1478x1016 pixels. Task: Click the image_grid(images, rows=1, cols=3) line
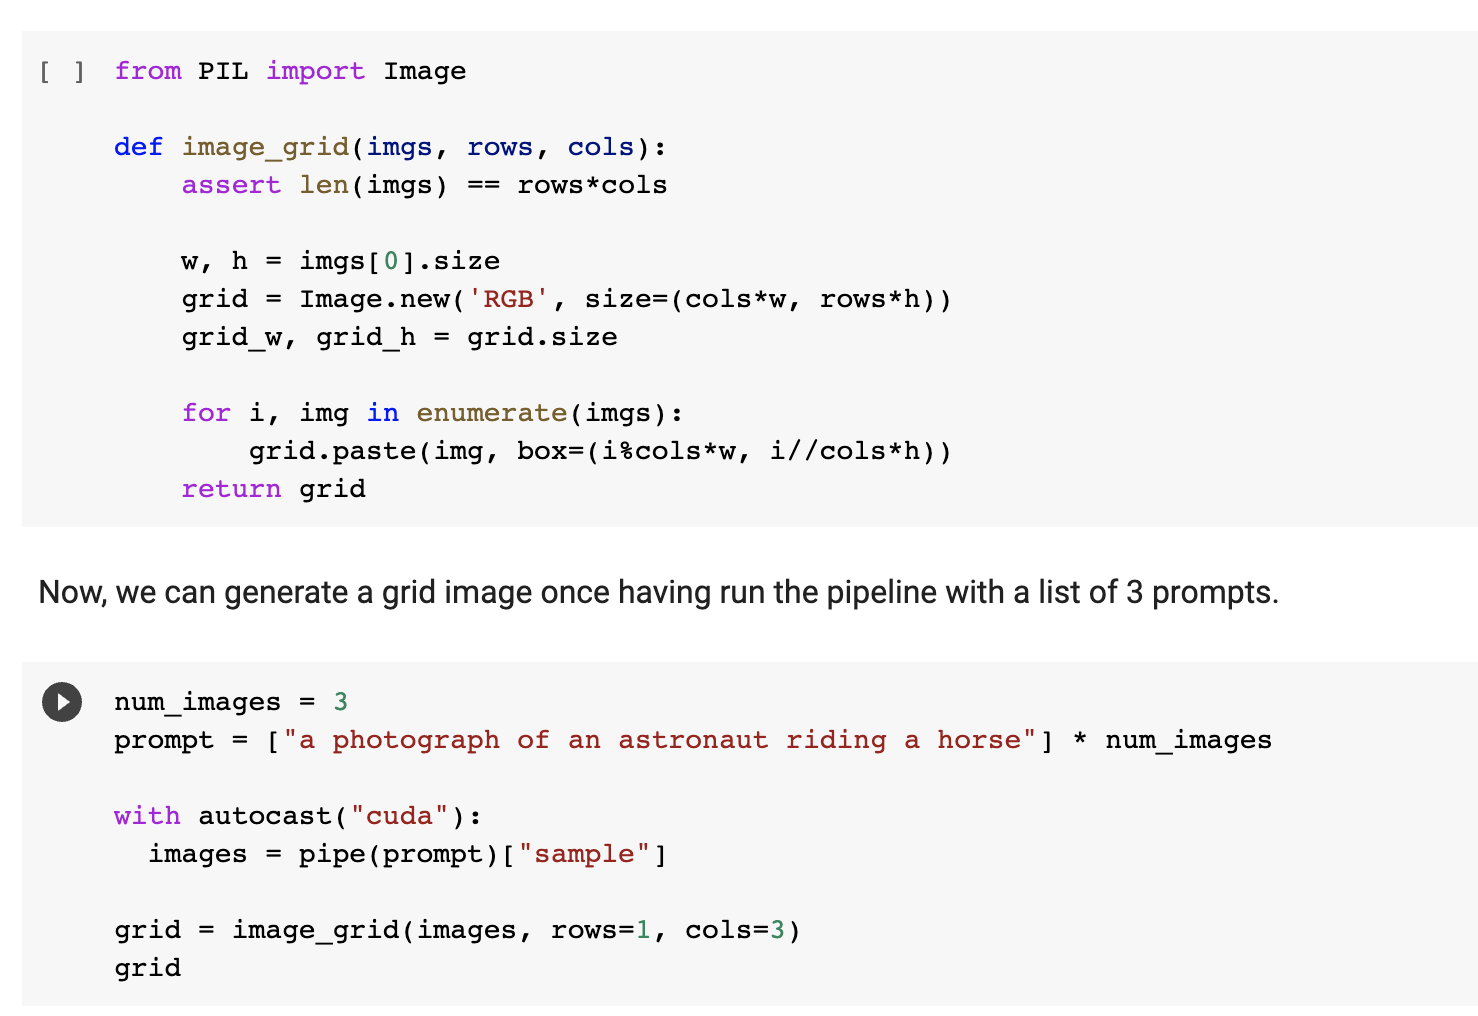(457, 931)
